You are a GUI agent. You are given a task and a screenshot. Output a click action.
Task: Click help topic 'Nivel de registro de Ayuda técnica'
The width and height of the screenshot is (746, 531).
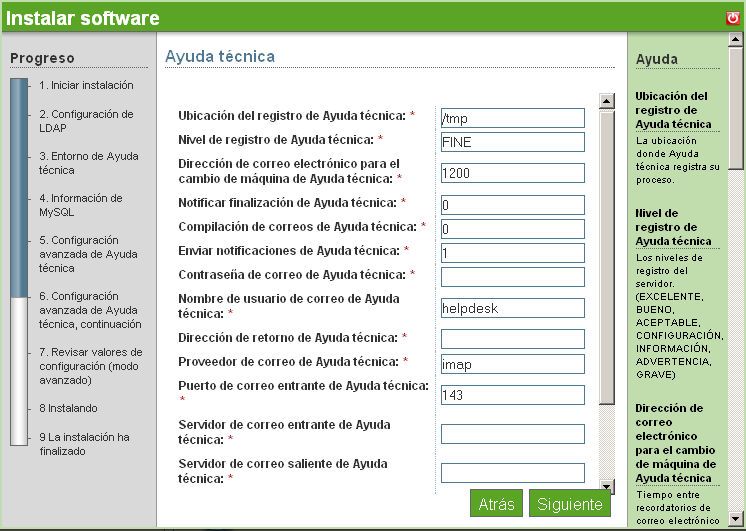(673, 227)
